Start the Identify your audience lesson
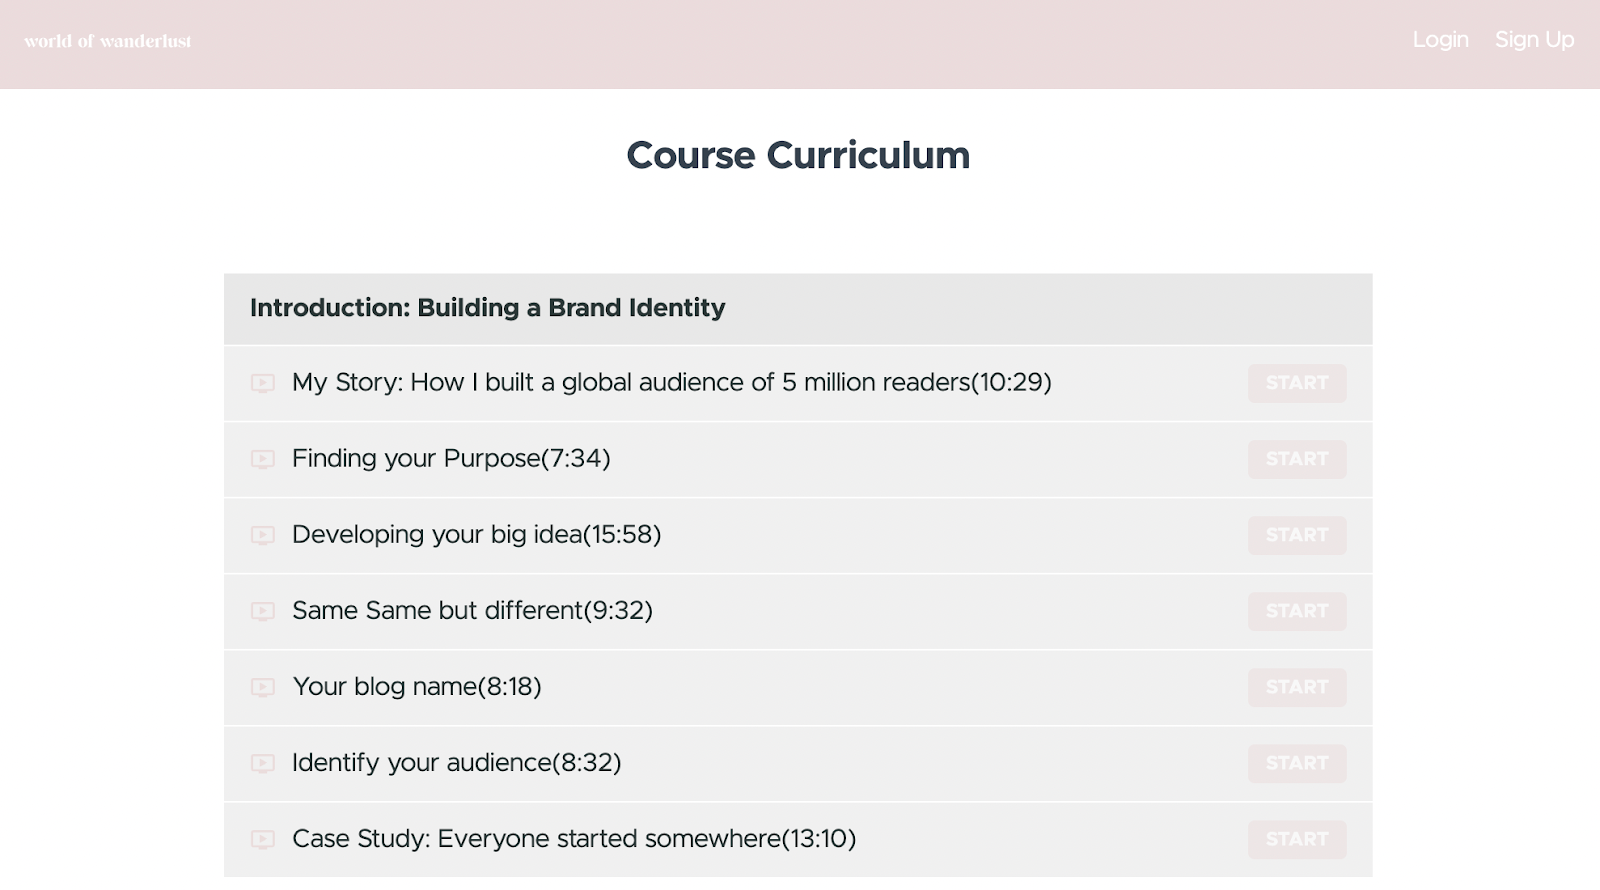 click(1296, 763)
